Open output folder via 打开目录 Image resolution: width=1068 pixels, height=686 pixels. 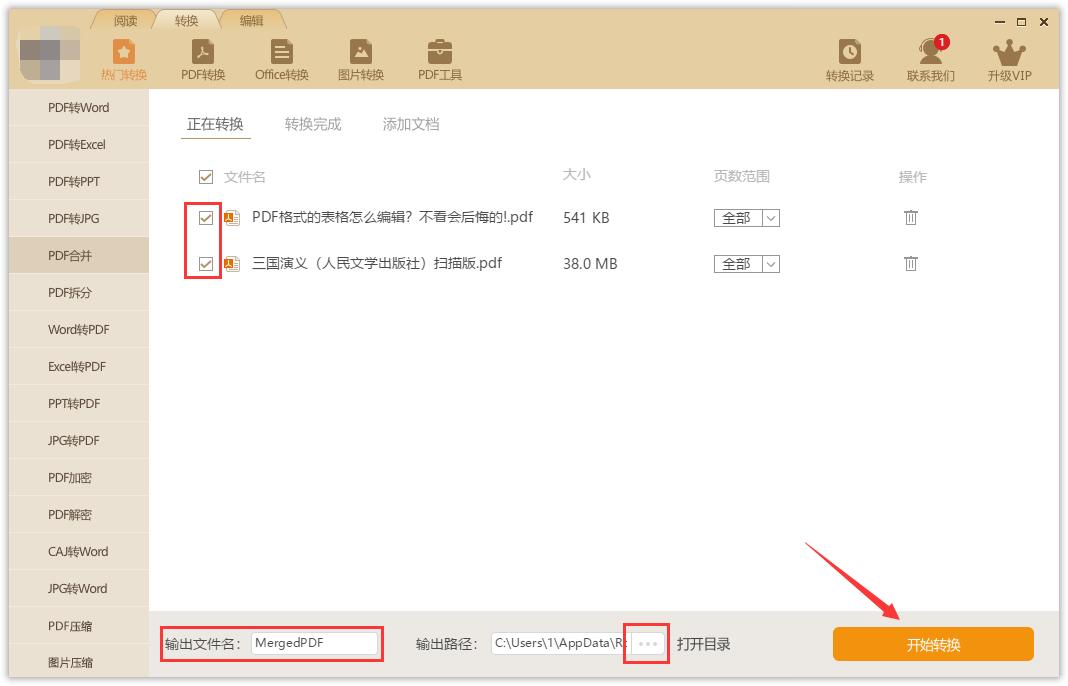coord(704,644)
